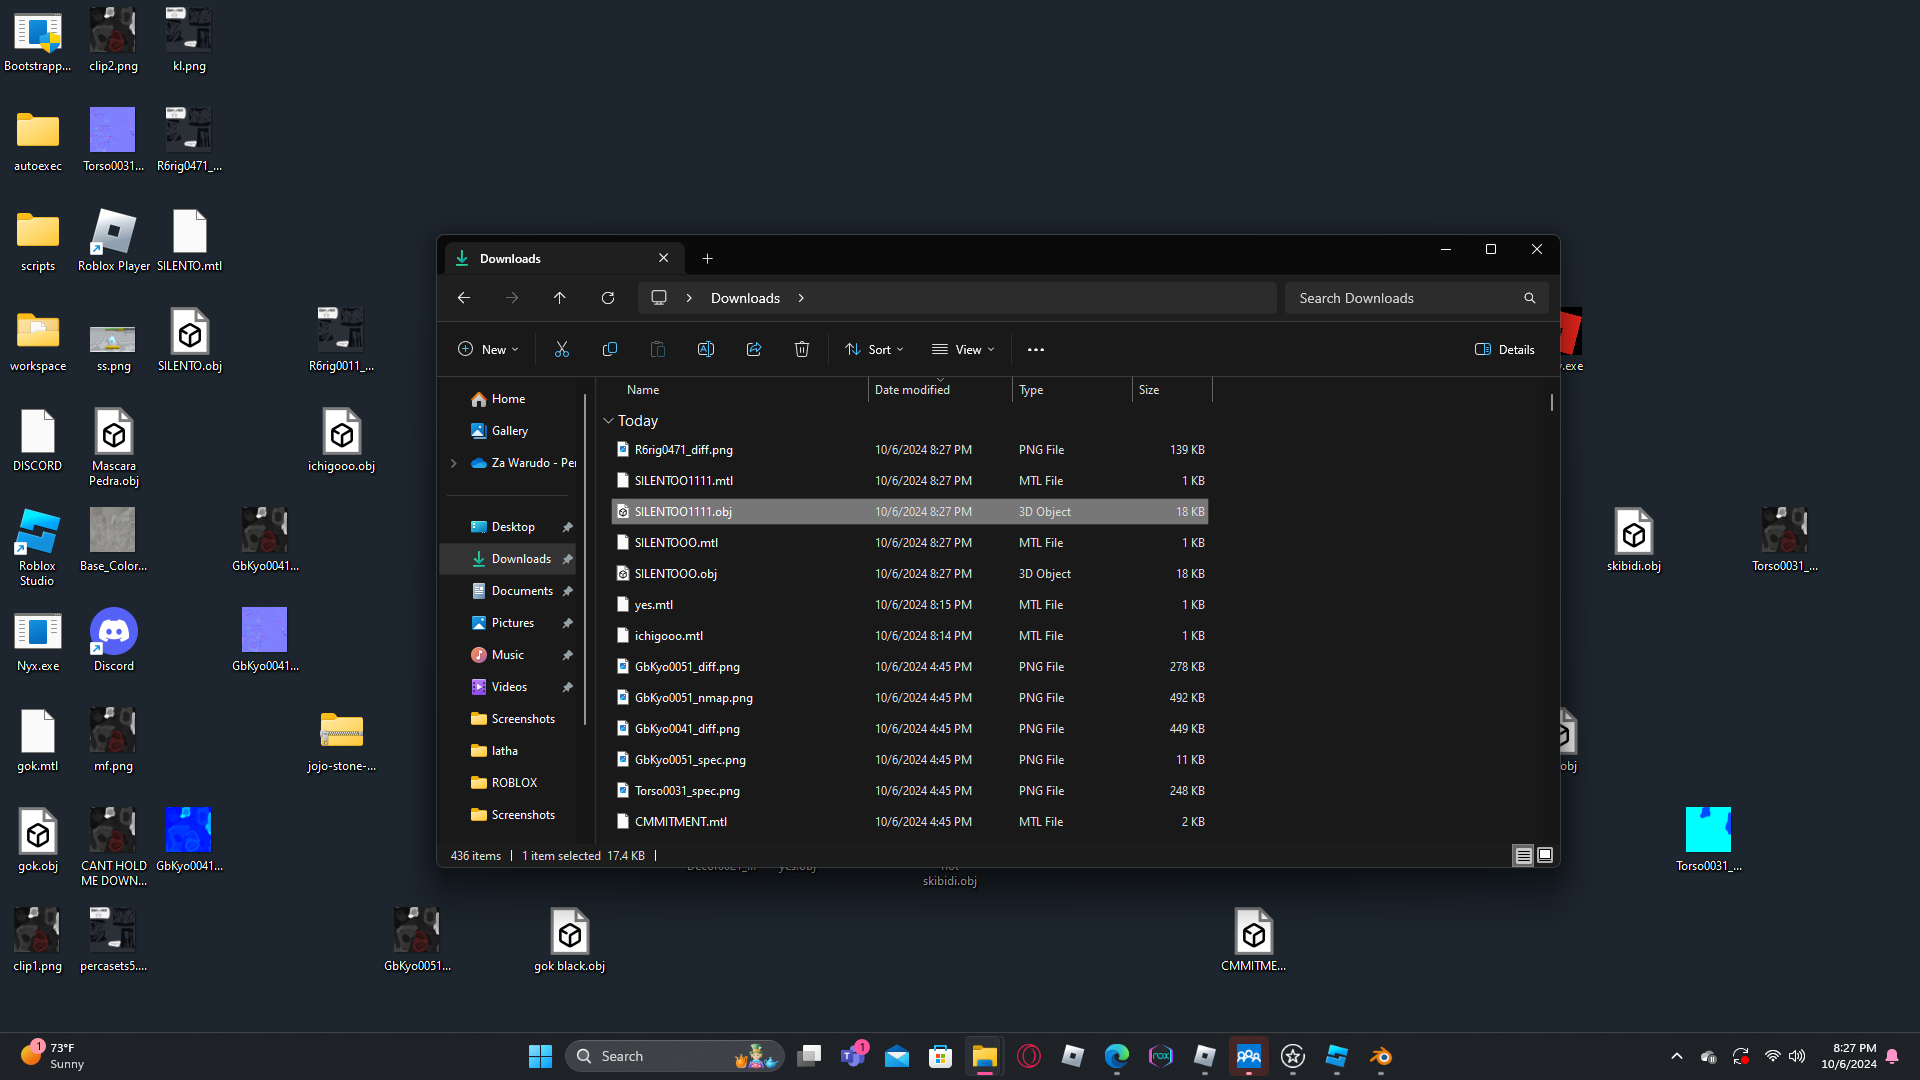
Task: Click the Delete trash icon
Action: coord(801,349)
